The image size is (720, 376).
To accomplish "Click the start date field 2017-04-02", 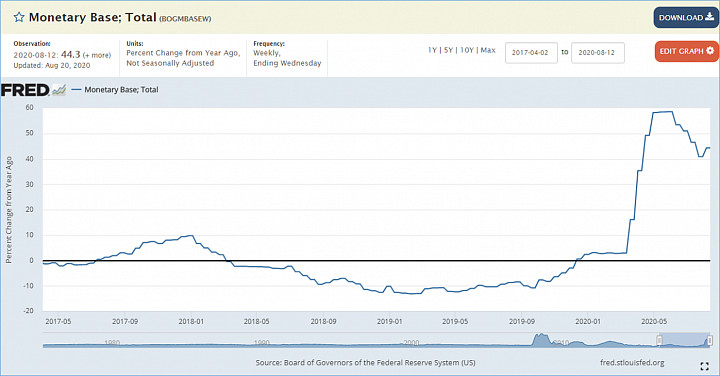I will click(x=531, y=53).
